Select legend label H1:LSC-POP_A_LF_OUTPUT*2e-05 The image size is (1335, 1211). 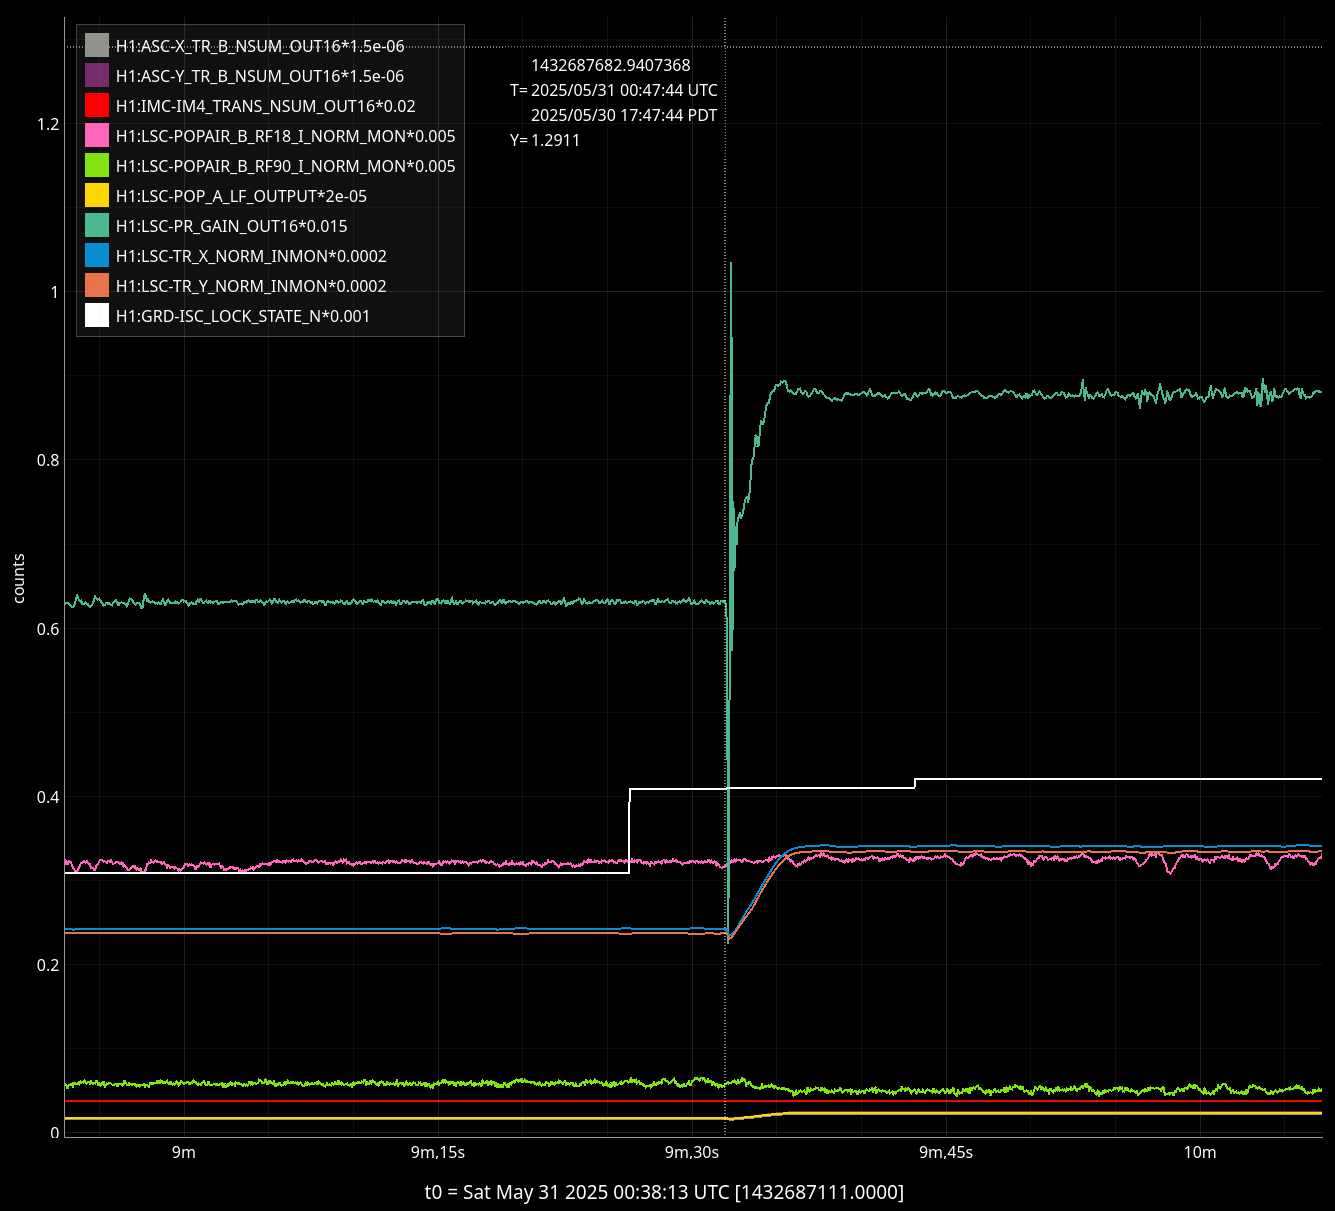[242, 196]
